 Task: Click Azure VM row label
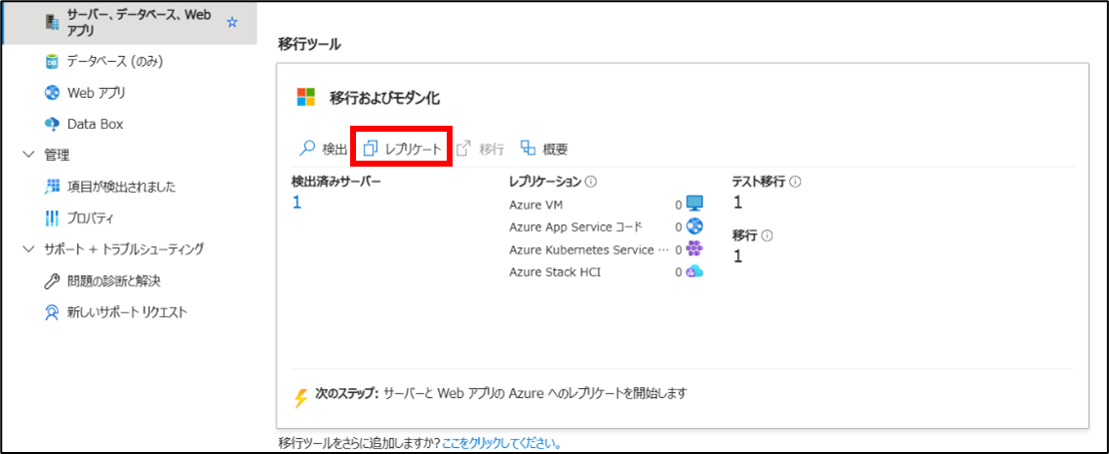(536, 205)
